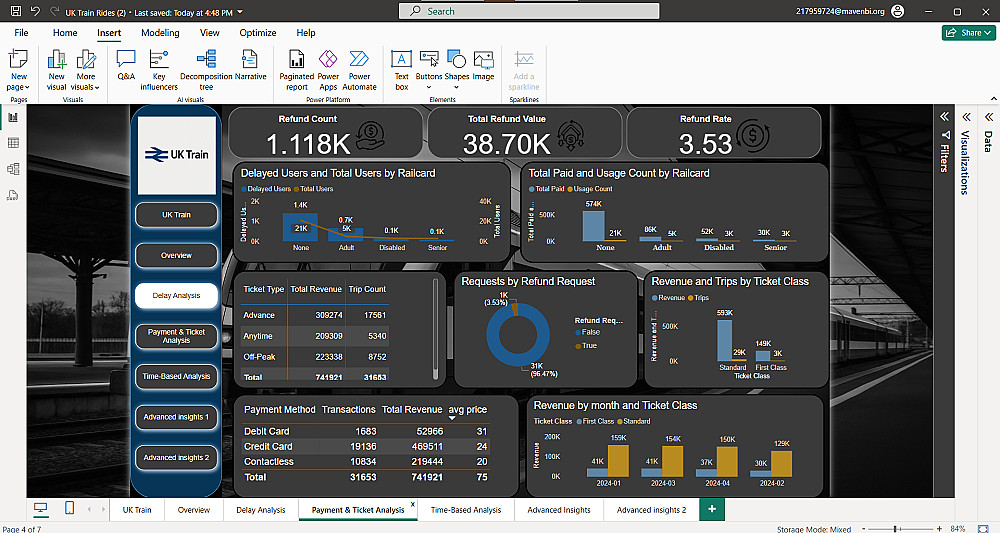The width and height of the screenshot is (1000, 533).
Task: Click the Share button
Action: (x=968, y=33)
